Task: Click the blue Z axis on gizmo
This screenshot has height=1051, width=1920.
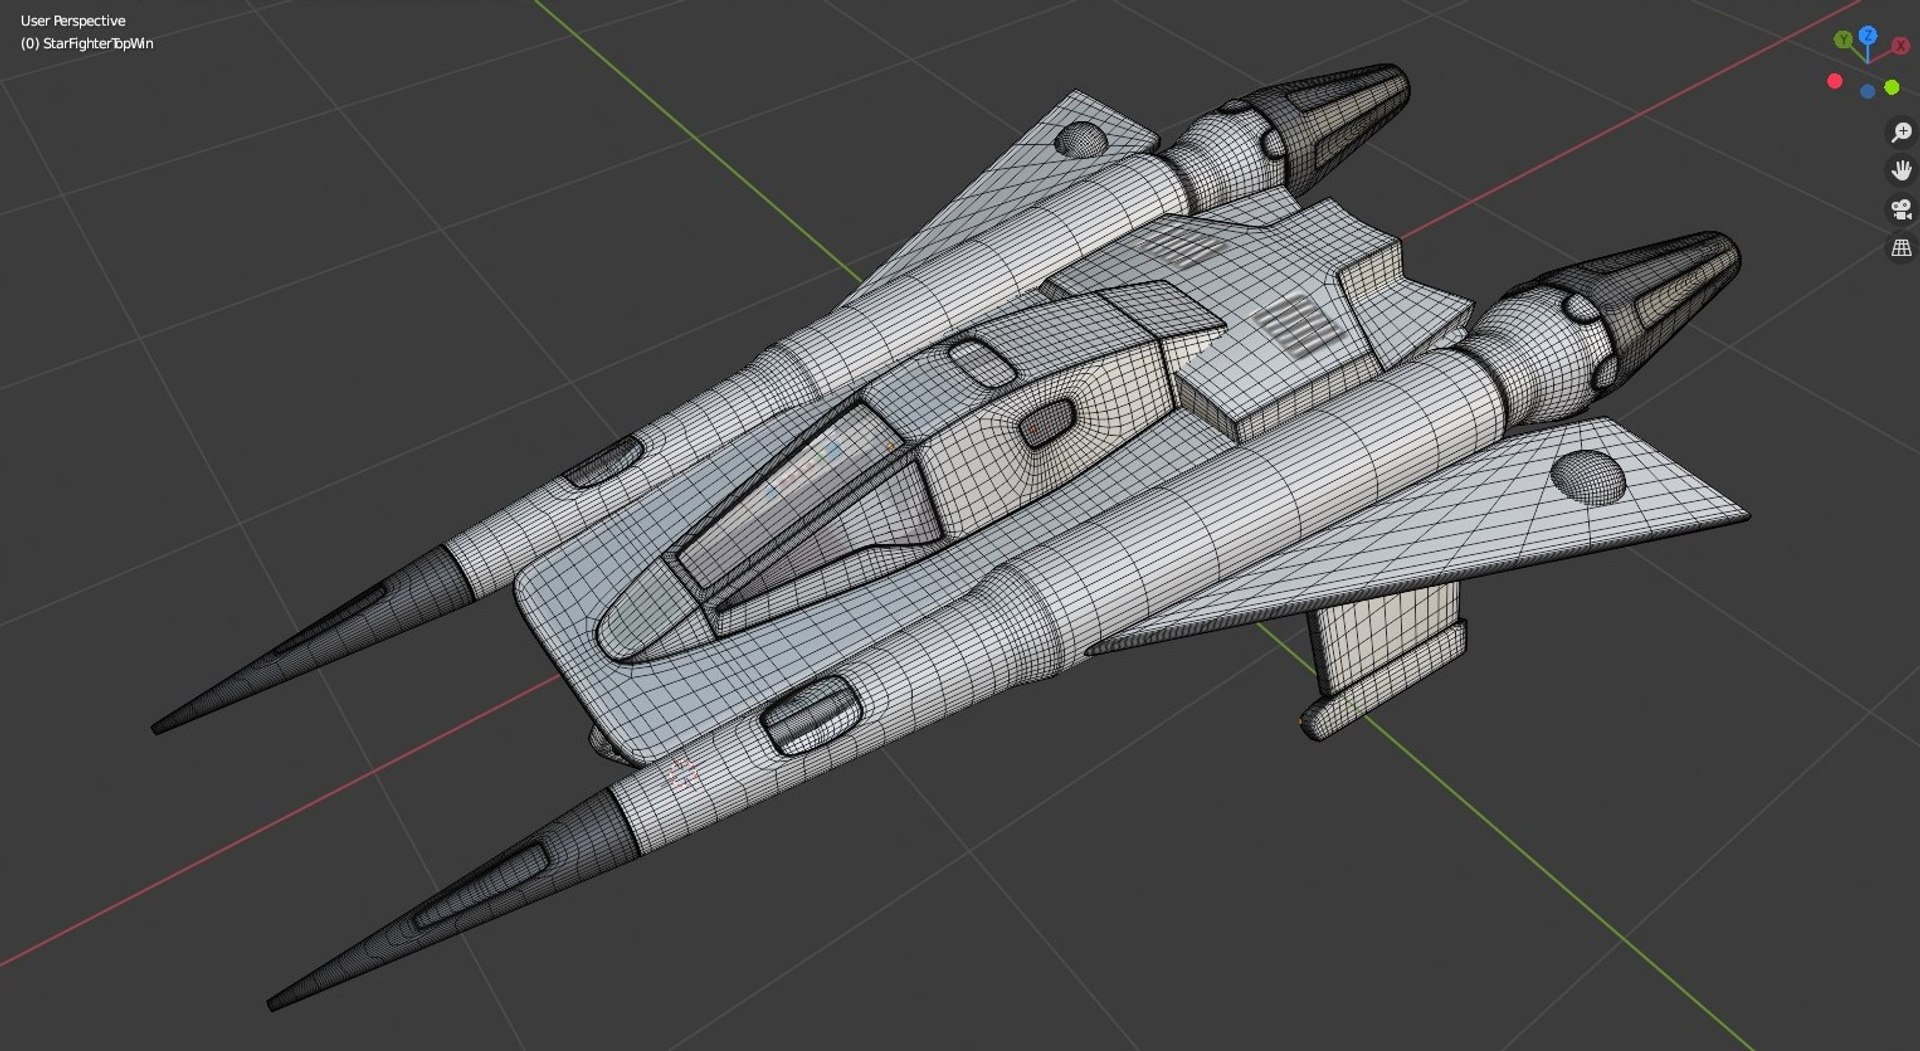Action: tap(1868, 36)
